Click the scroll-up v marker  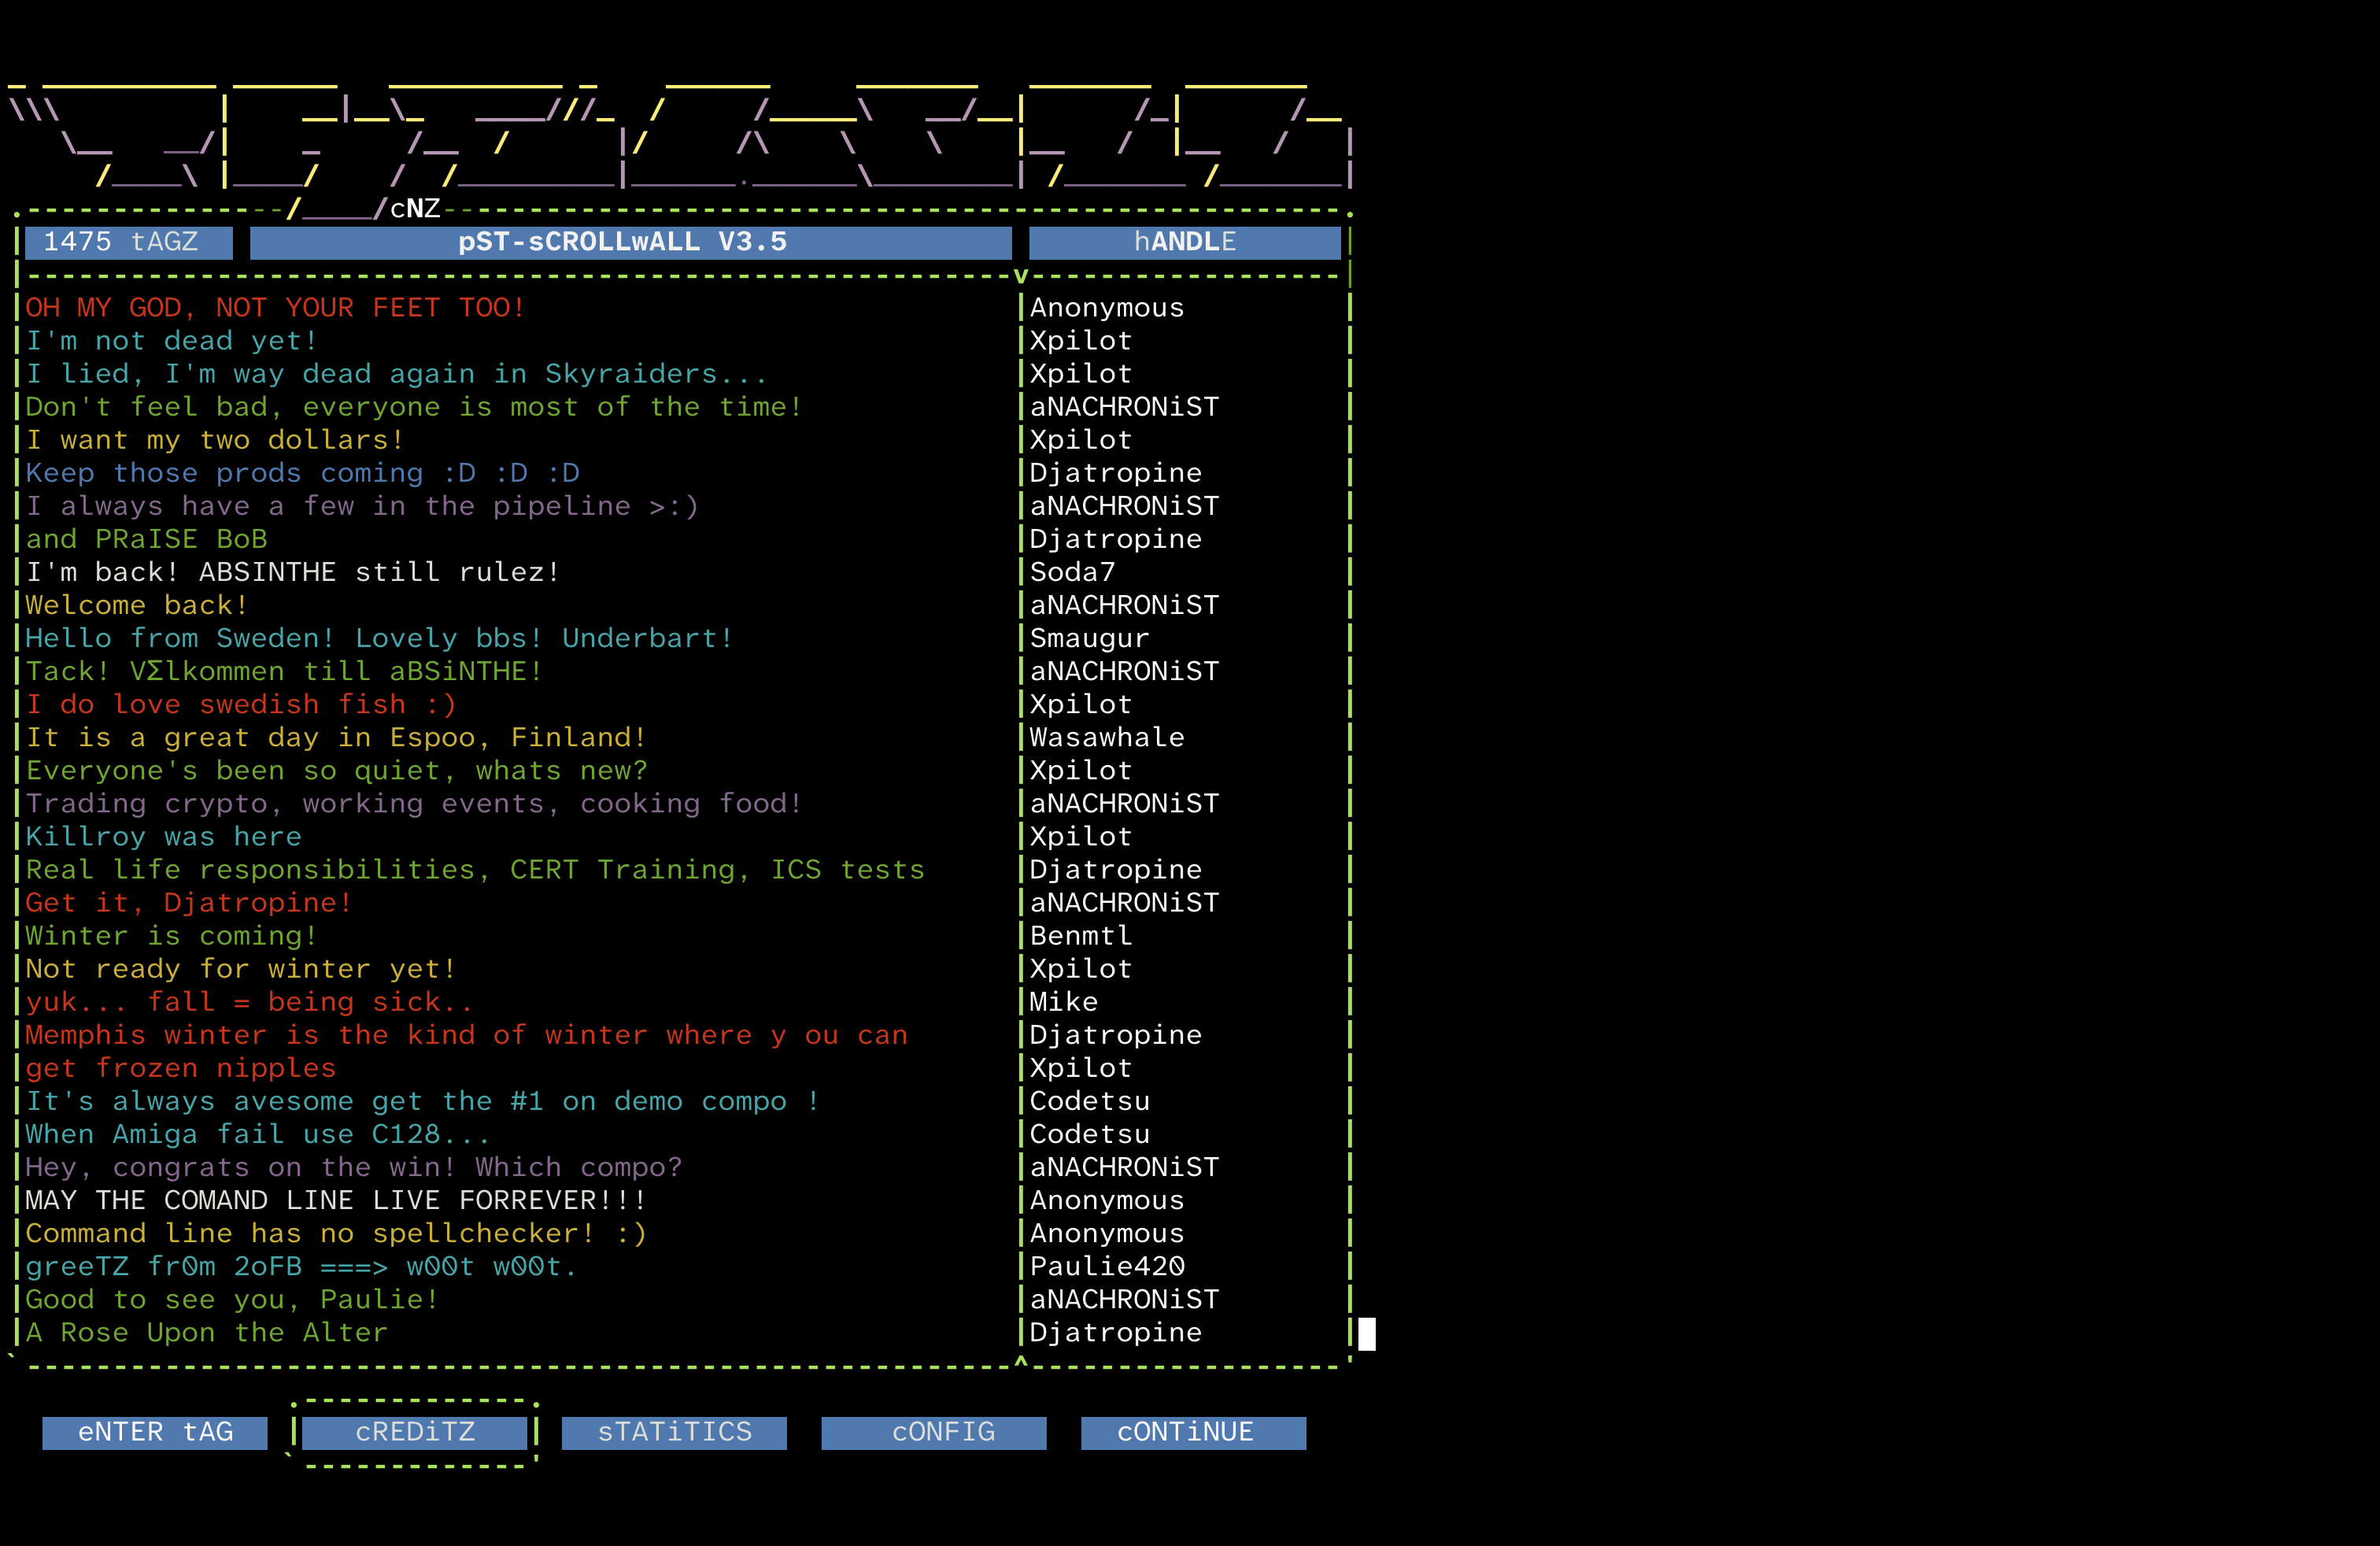click(1020, 276)
